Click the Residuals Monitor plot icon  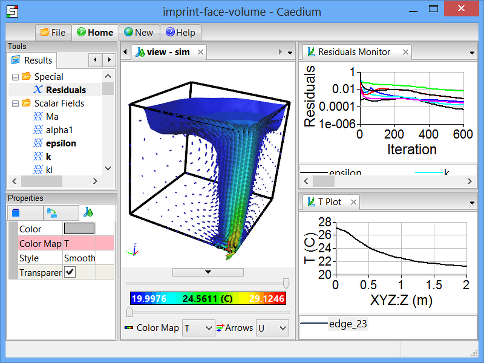point(311,52)
